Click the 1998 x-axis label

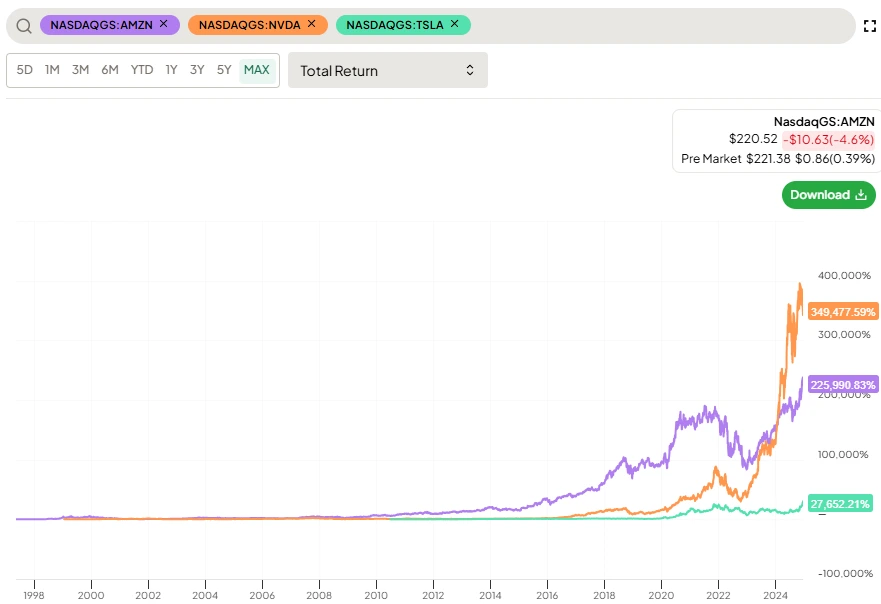click(34, 595)
